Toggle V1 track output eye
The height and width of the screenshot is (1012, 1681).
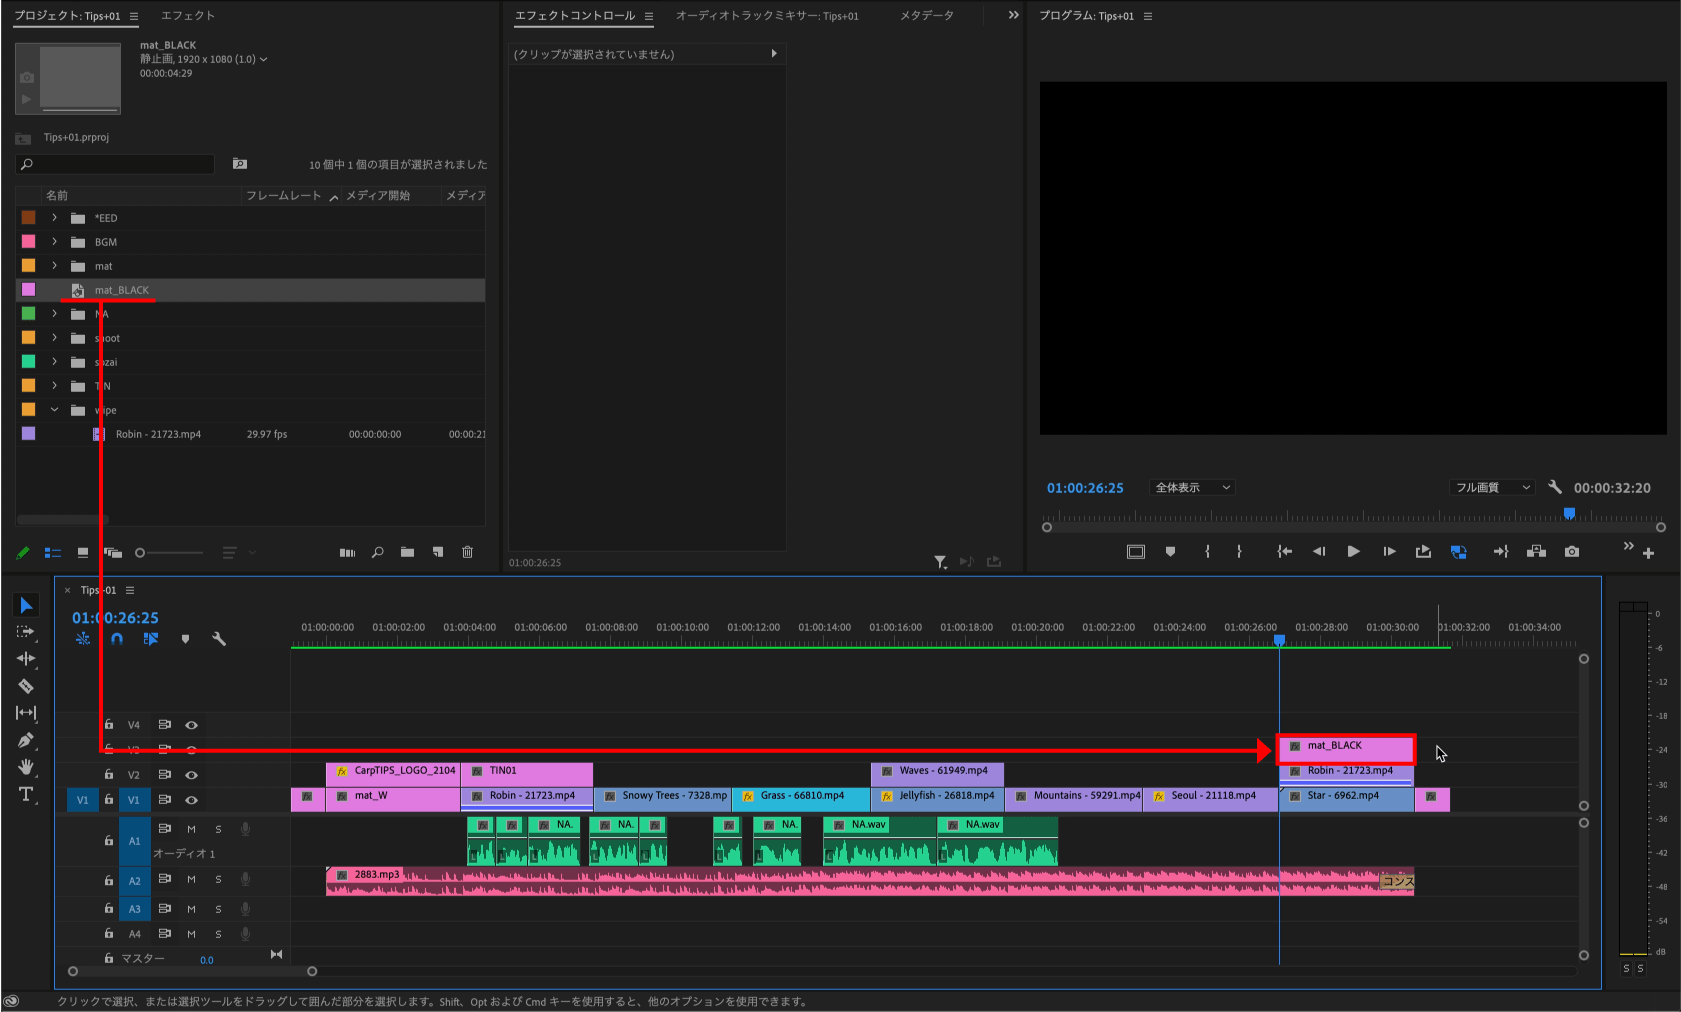191,800
